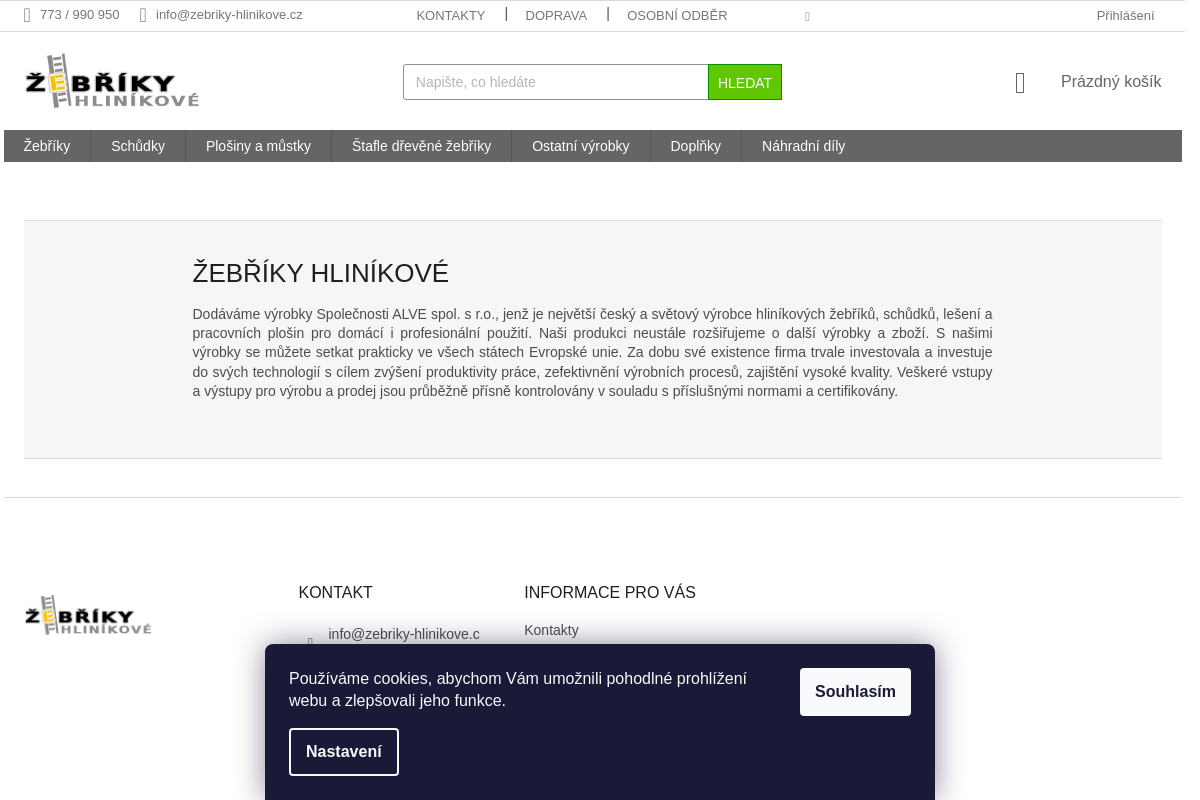Switch to the Schůdky category tab
This screenshot has width=1200, height=800.
(137, 146)
